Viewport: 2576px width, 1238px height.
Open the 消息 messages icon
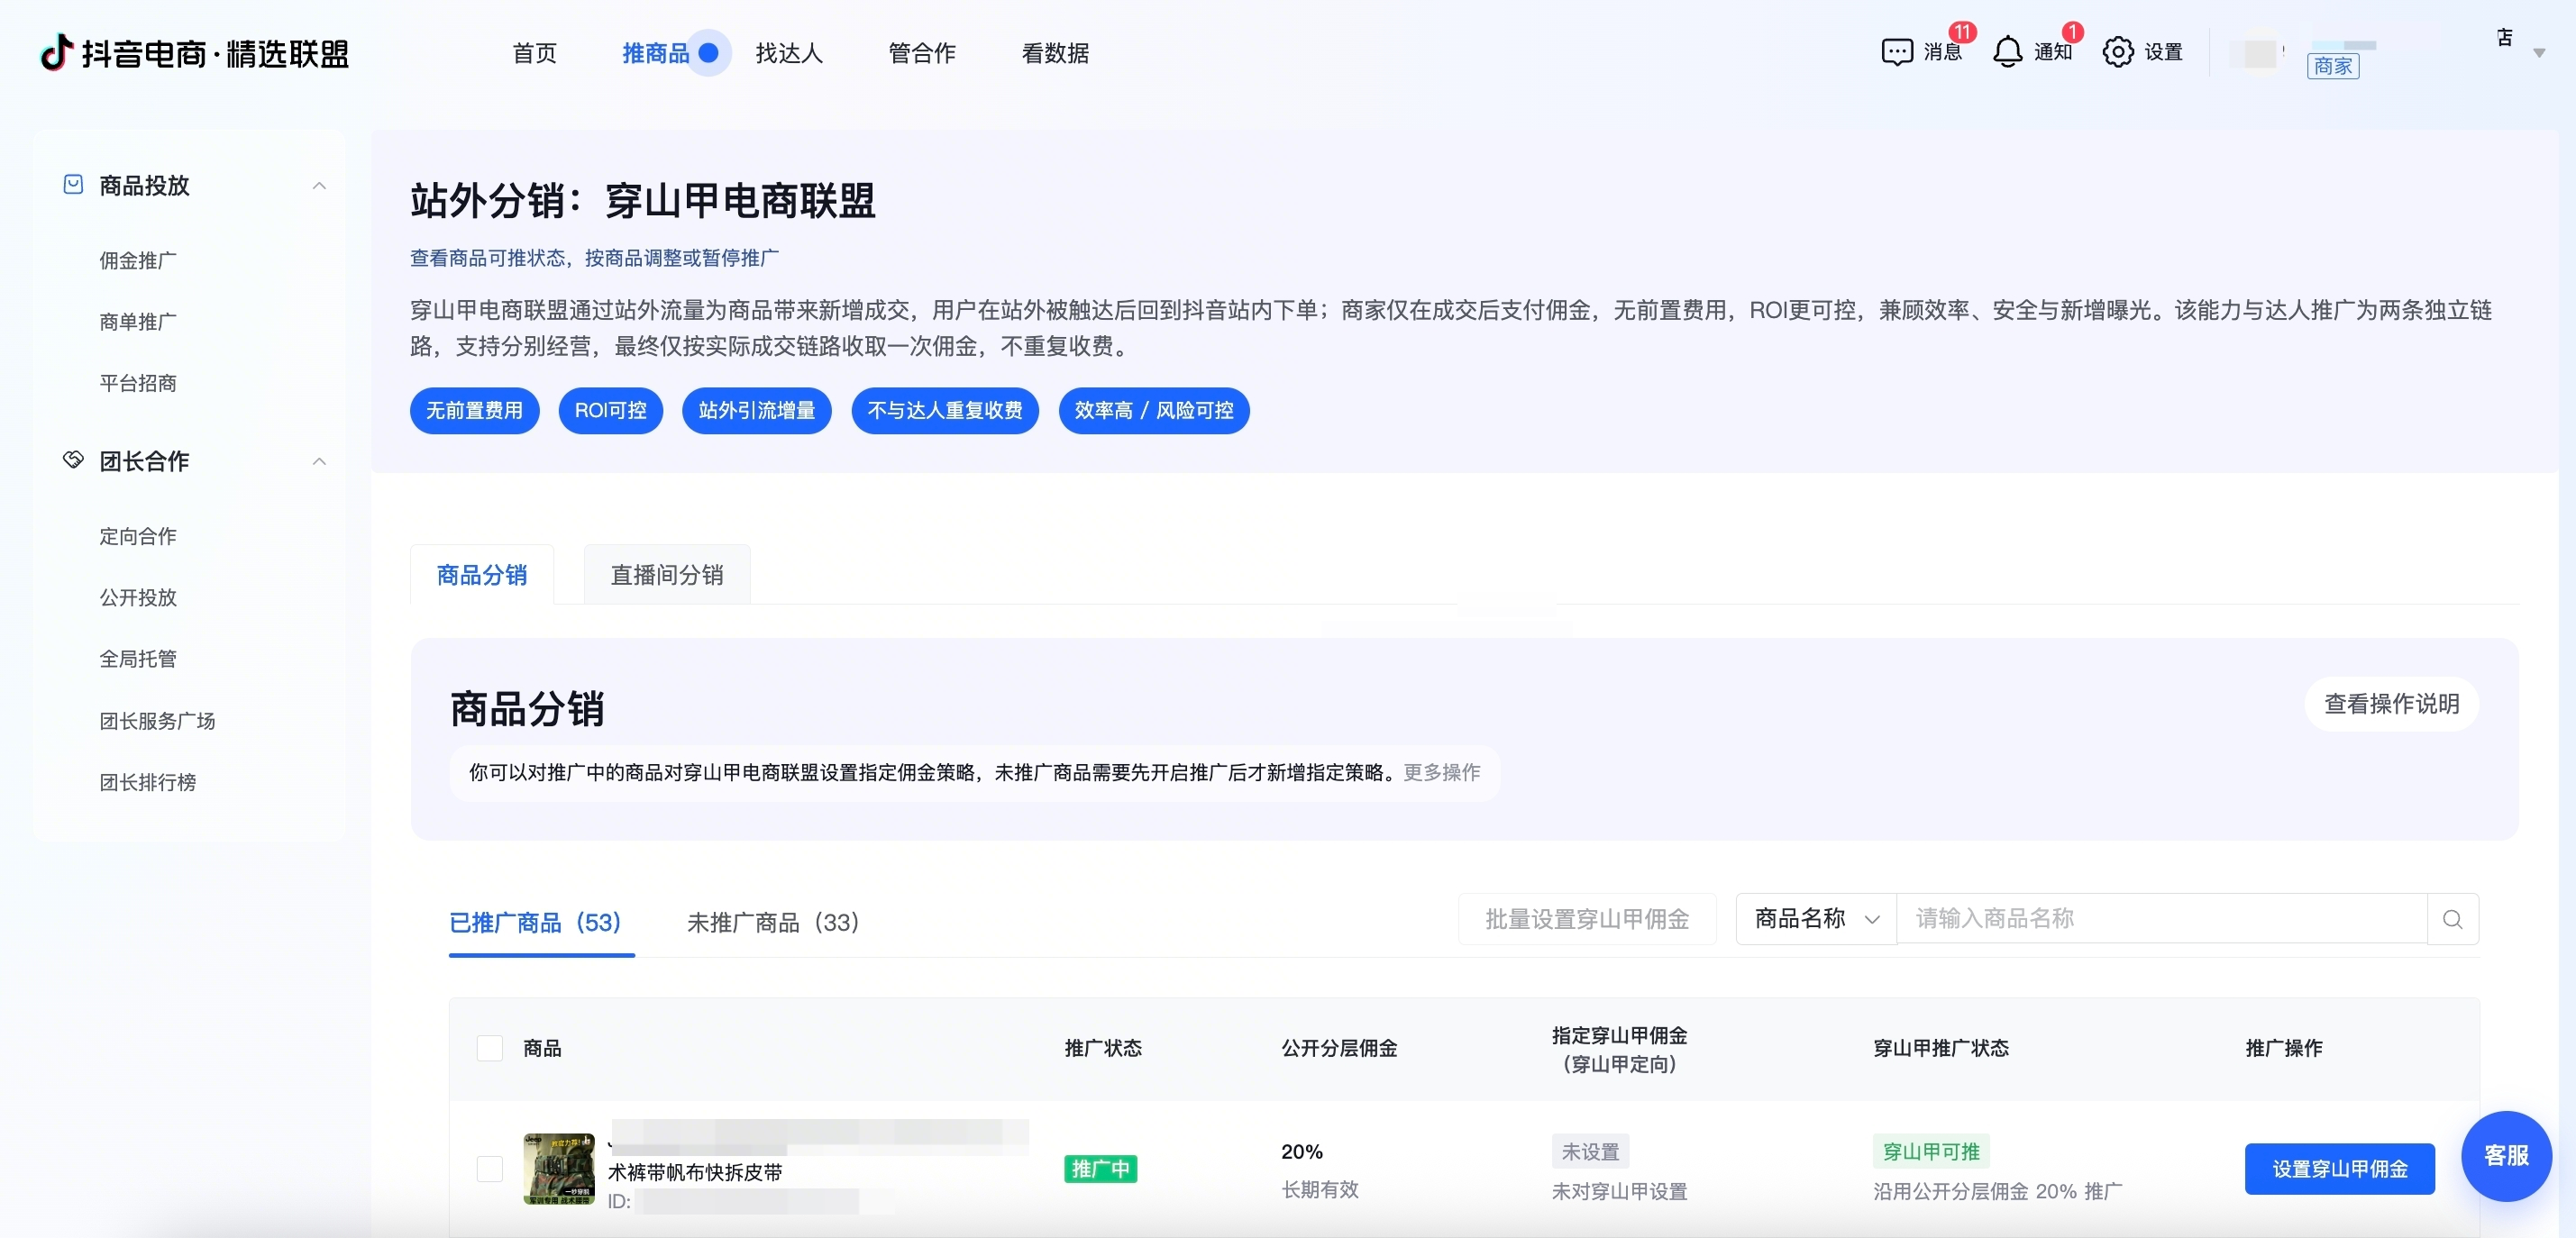click(x=1896, y=52)
